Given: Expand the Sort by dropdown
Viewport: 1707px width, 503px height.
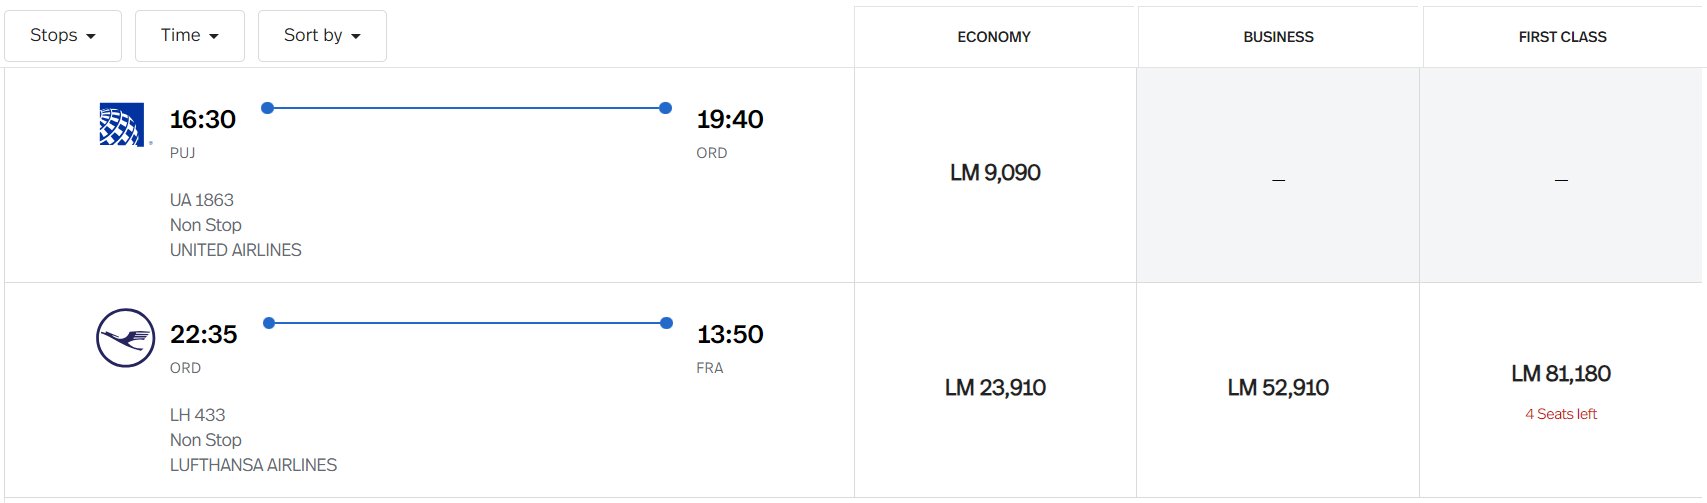Looking at the screenshot, I should [x=322, y=36].
